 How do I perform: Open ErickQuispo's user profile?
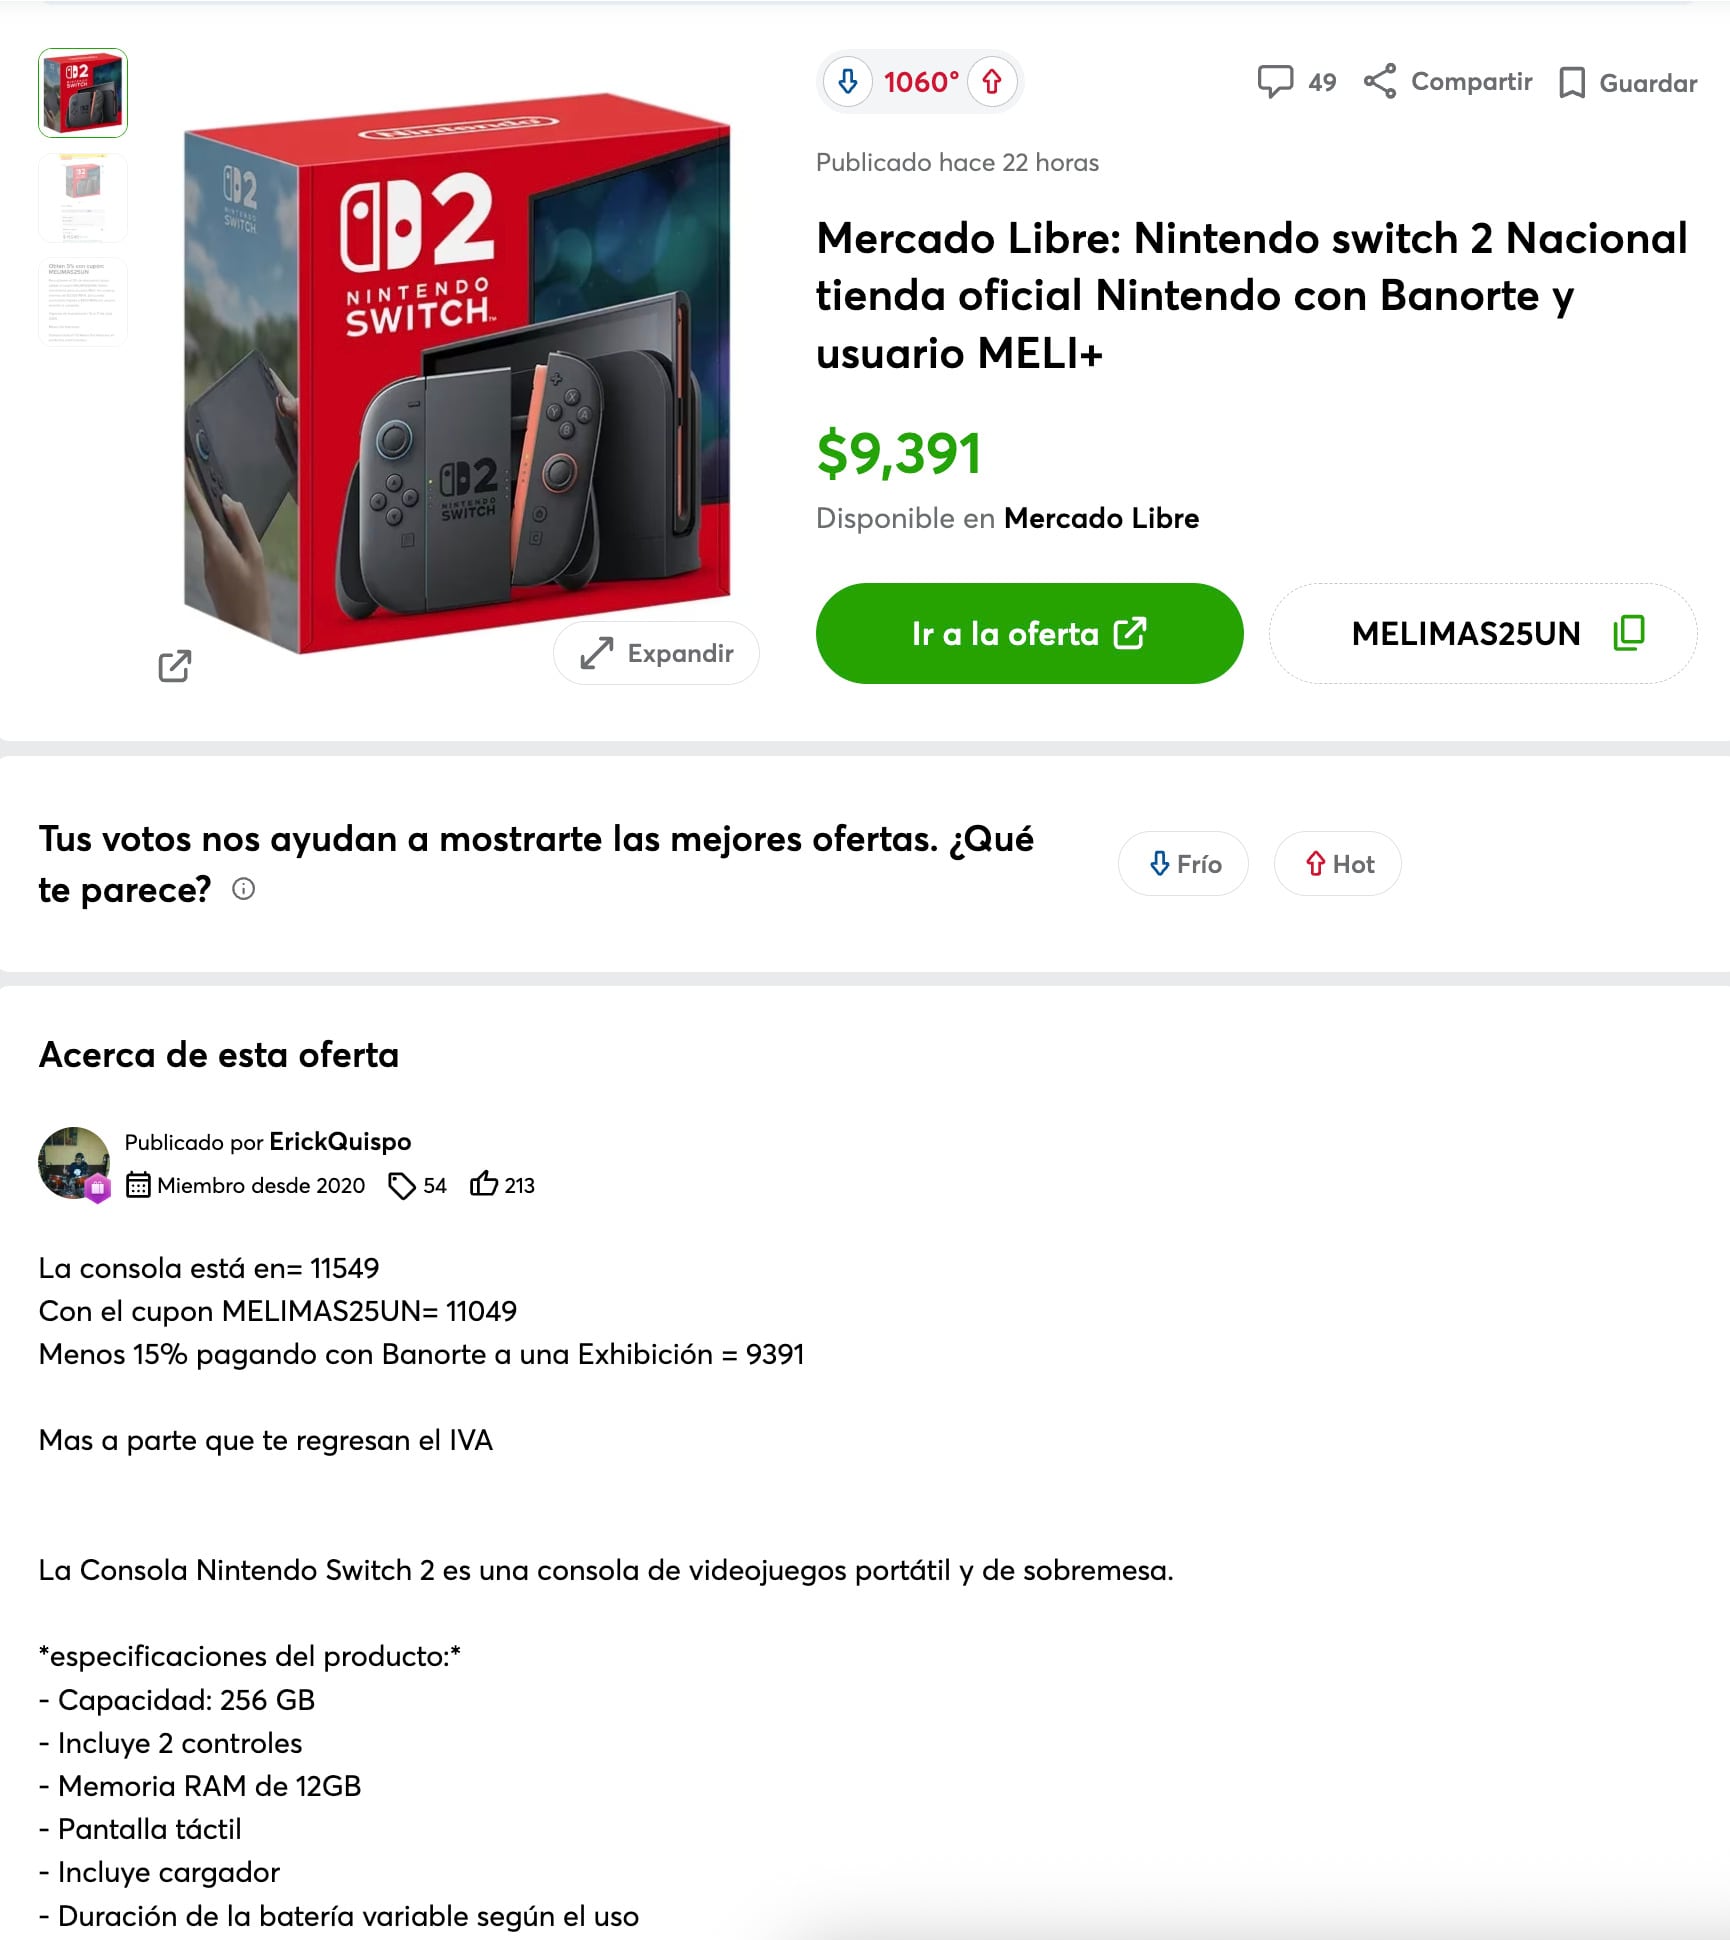[x=340, y=1142]
